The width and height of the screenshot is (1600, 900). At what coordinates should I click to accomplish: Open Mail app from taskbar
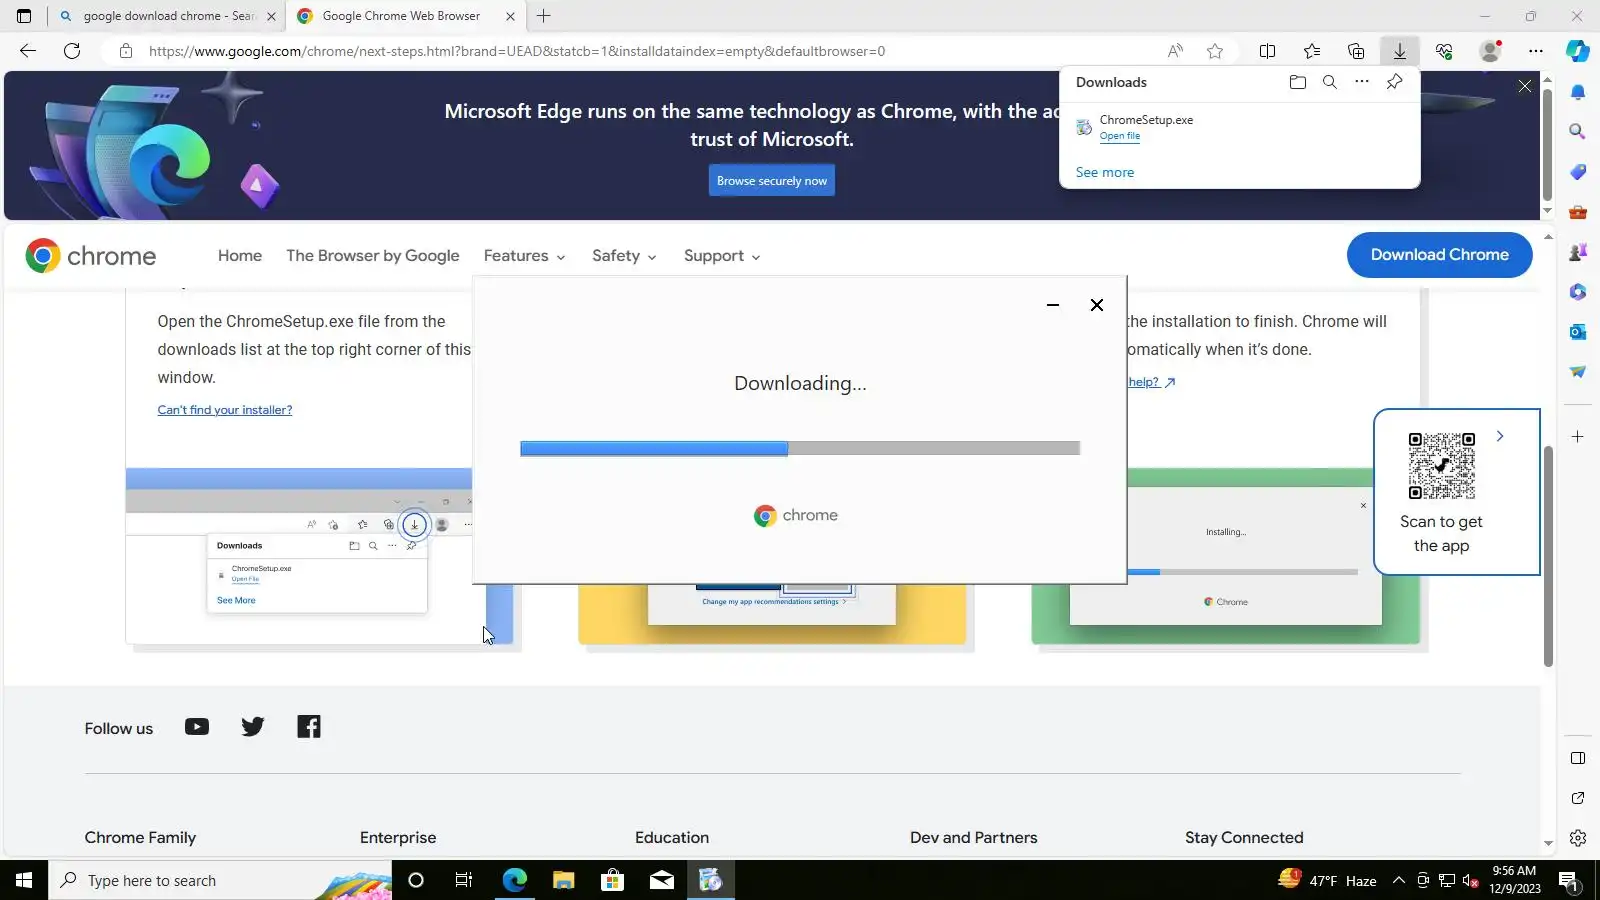(661, 880)
